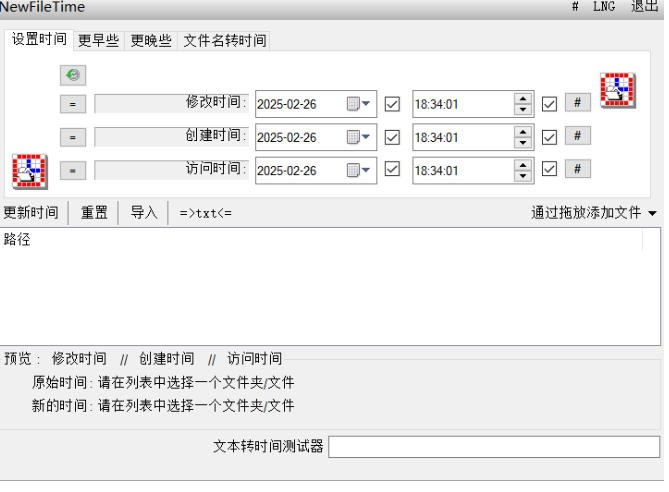Decrease the 访问时间 time with the down spinner
The image size is (669, 492).
tap(523, 176)
